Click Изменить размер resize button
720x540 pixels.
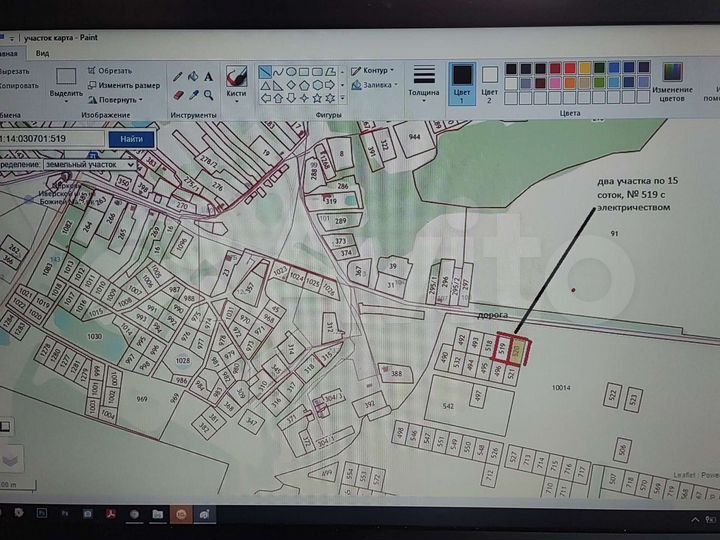coord(124,85)
